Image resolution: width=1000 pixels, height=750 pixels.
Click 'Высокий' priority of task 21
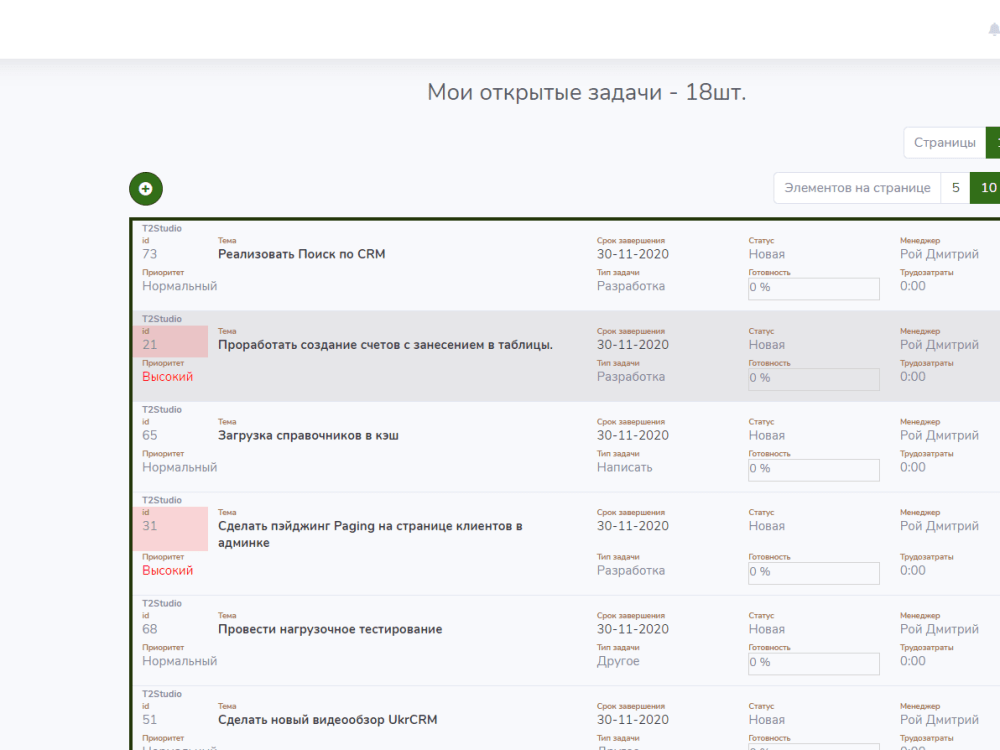167,377
